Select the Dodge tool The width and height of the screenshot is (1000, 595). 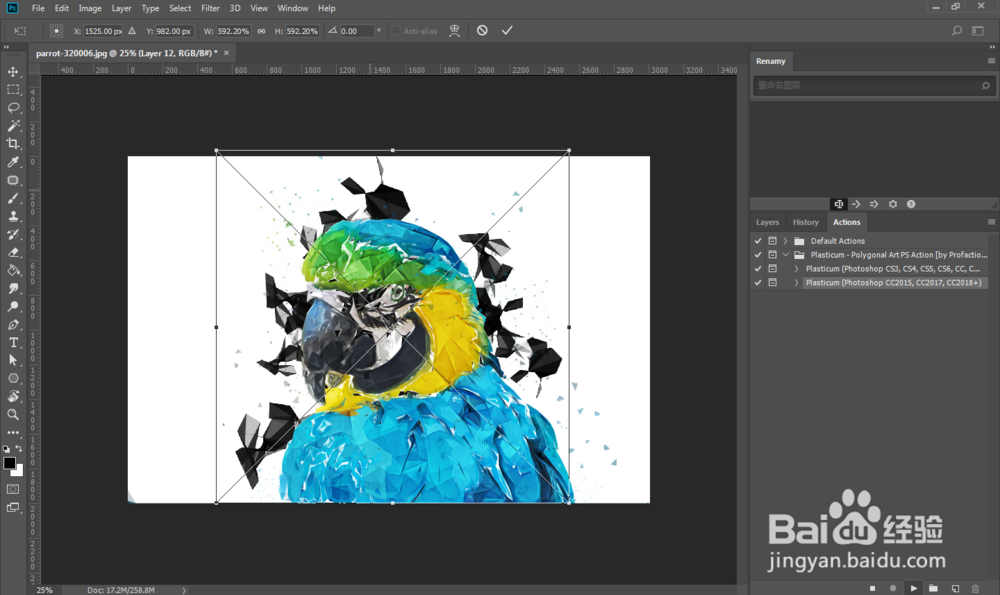click(13, 307)
